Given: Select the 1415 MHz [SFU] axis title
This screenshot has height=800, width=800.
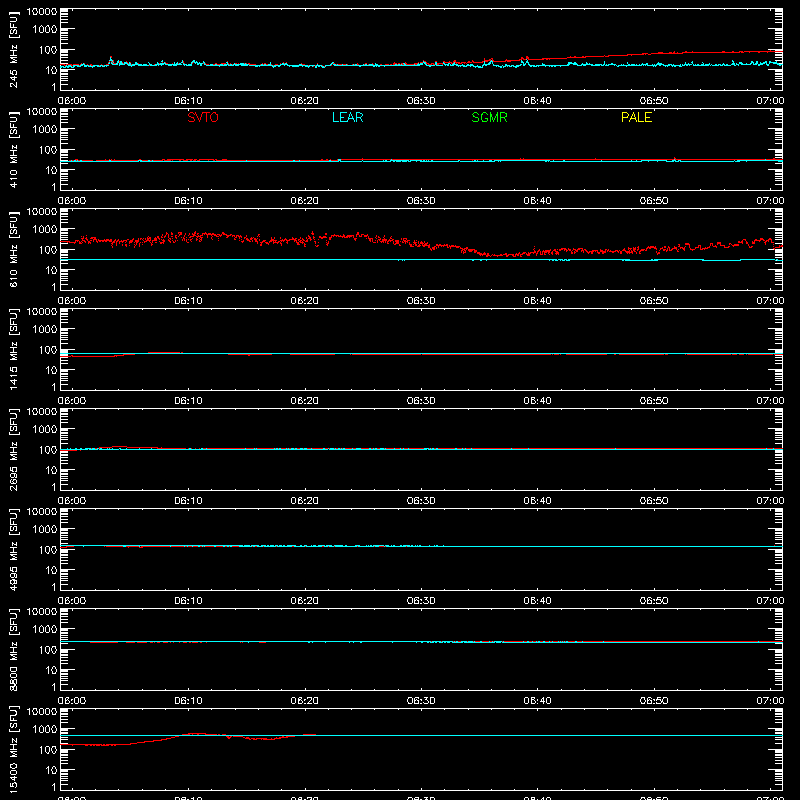Looking at the screenshot, I should [x=13, y=349].
